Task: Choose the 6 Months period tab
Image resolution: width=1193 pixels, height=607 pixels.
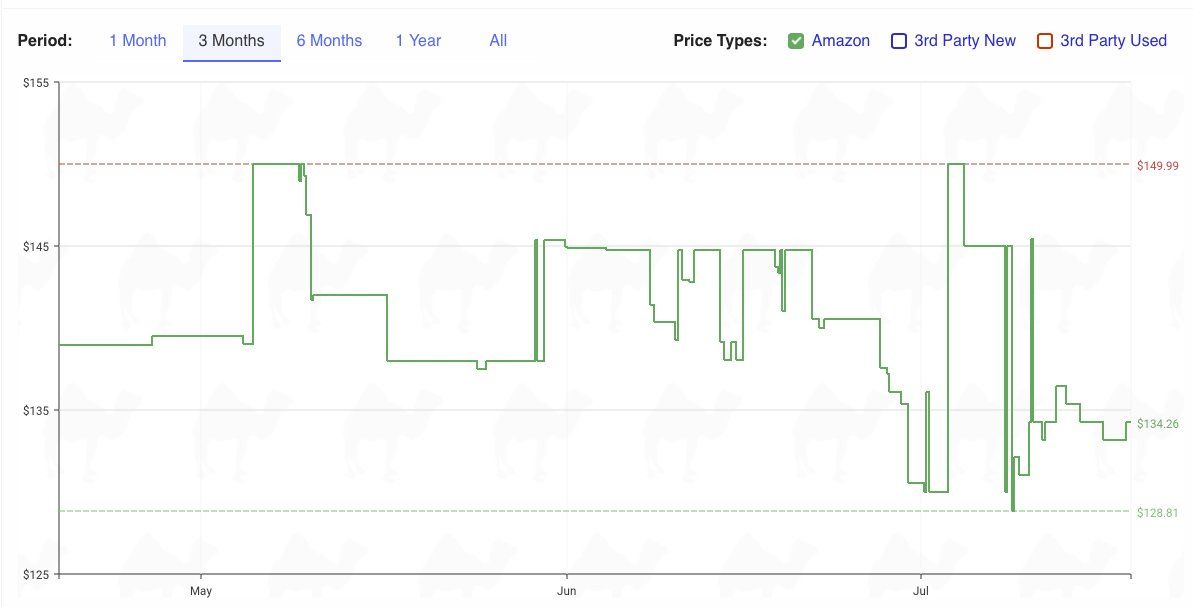Action: pyautogui.click(x=329, y=41)
